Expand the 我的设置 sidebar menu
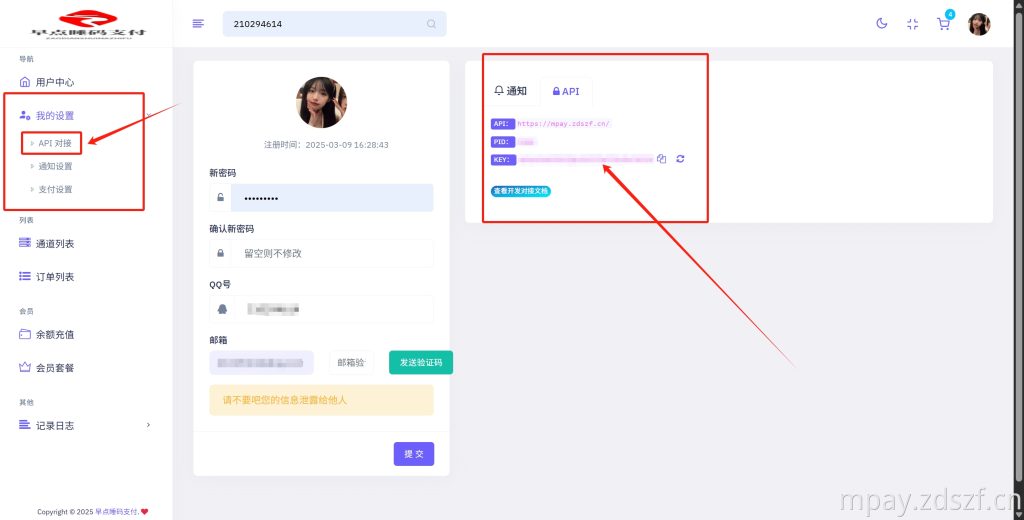The width and height of the screenshot is (1024, 520). point(55,116)
